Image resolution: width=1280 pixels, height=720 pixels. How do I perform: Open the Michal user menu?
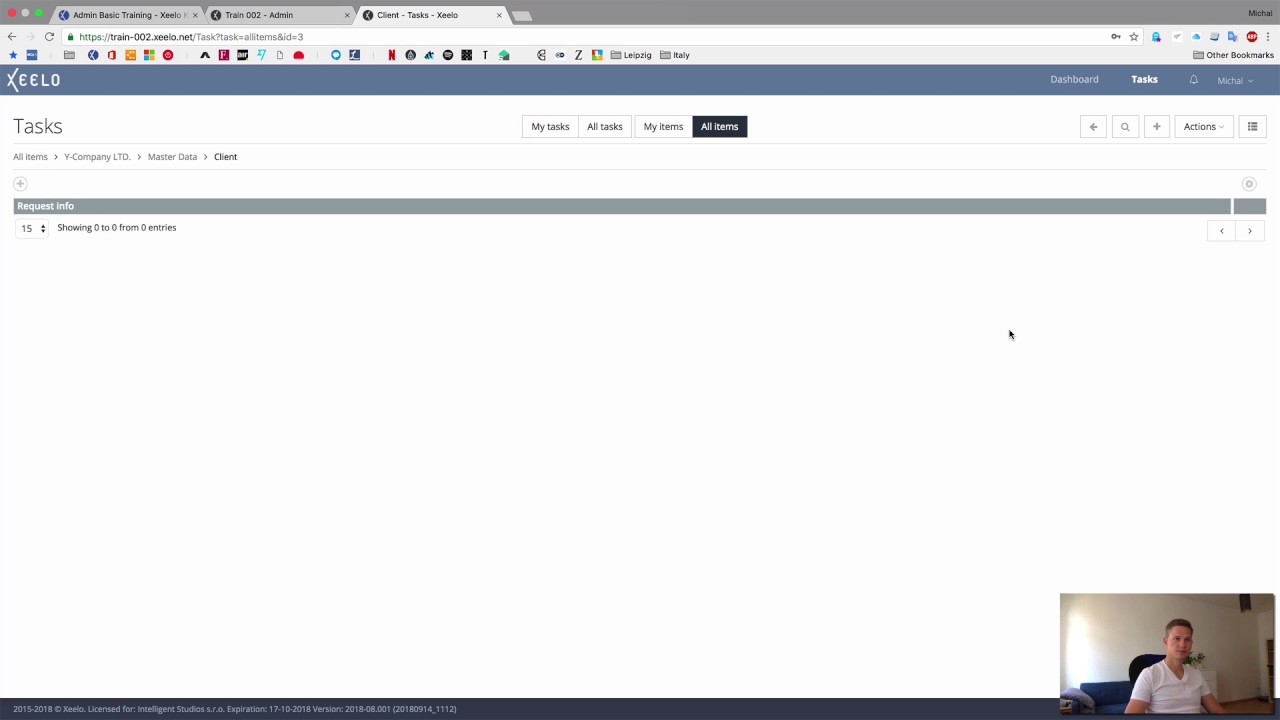1235,81
